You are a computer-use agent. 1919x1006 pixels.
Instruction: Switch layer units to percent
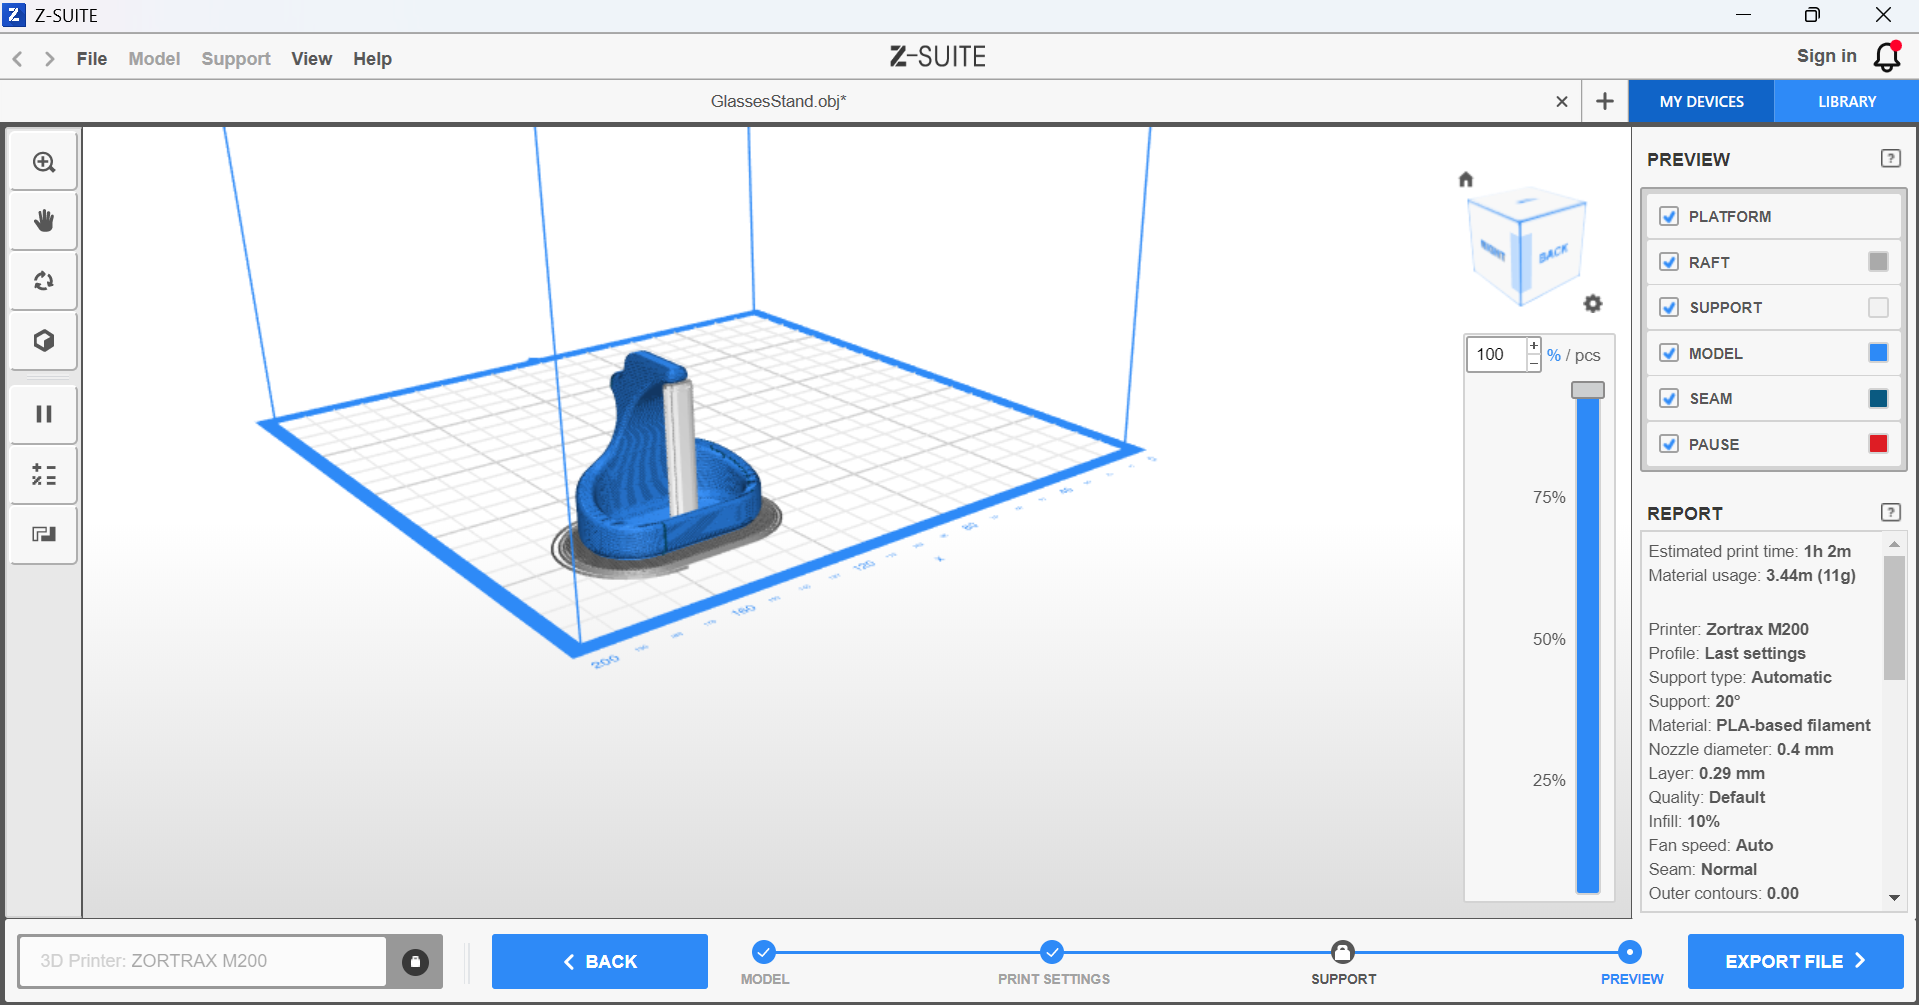(x=1554, y=355)
